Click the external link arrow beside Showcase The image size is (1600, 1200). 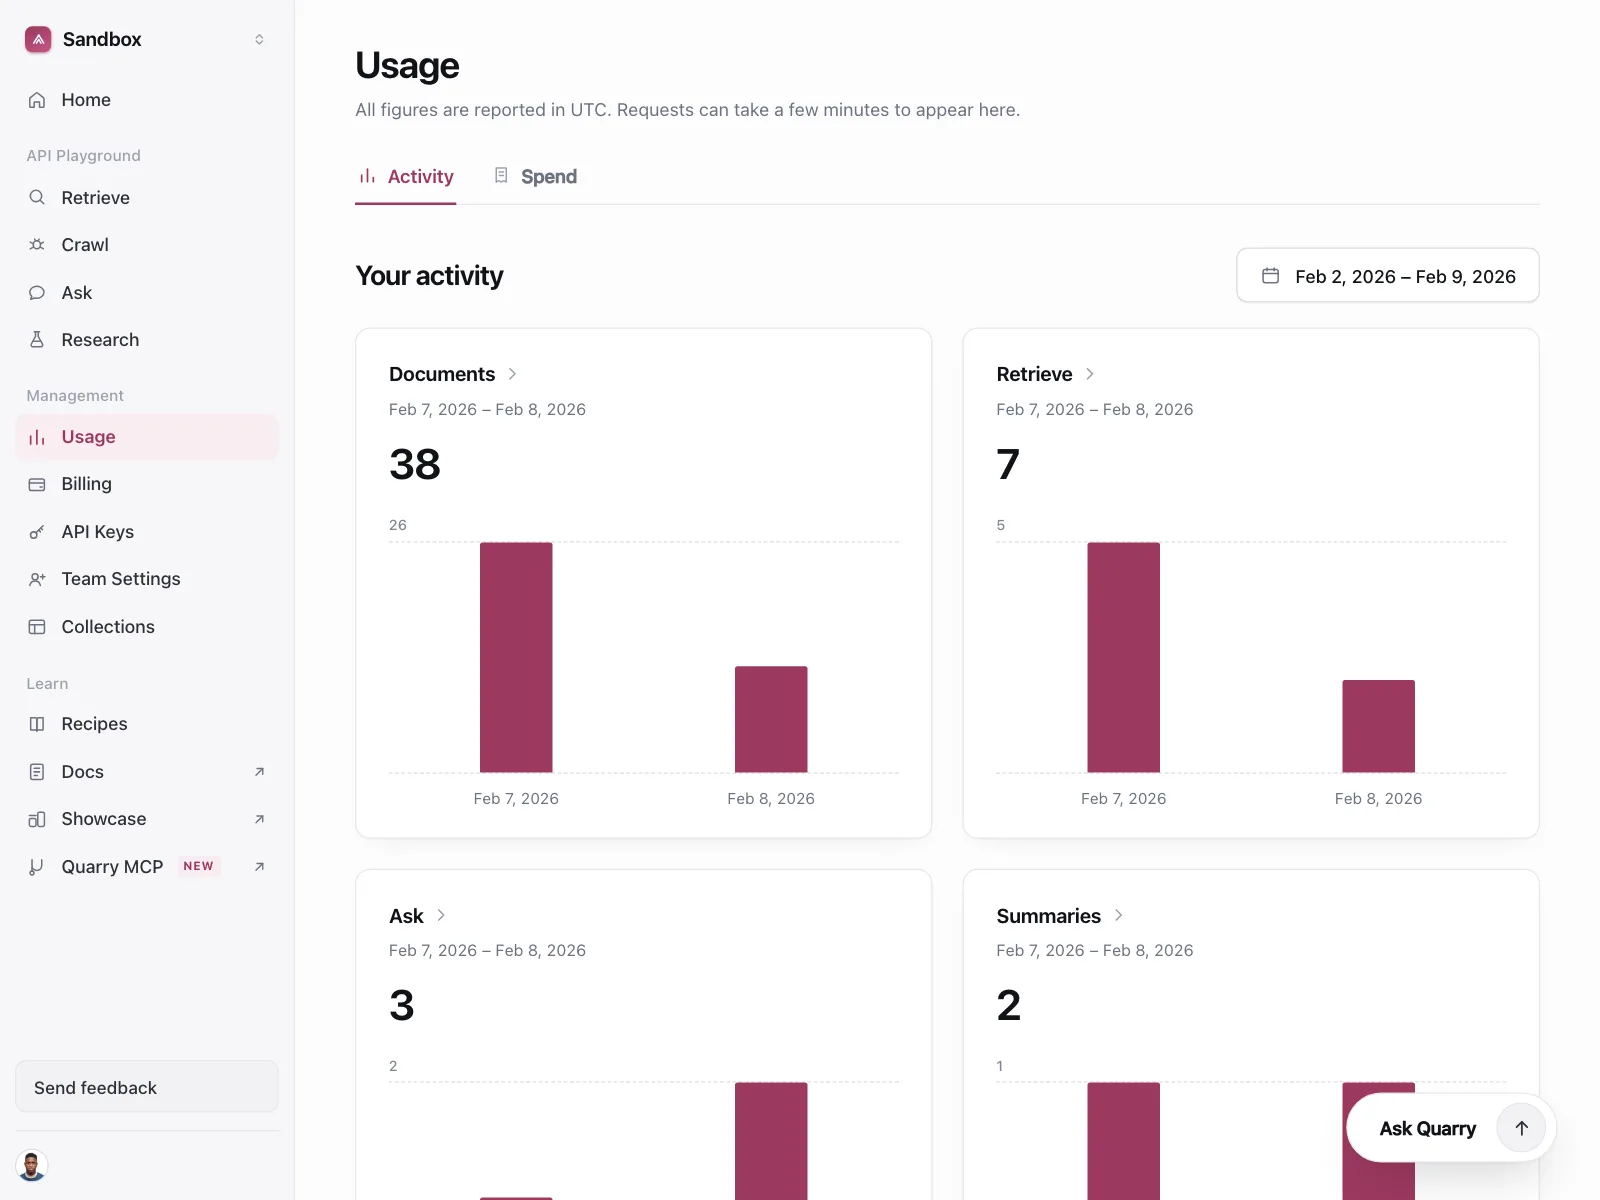(x=259, y=819)
